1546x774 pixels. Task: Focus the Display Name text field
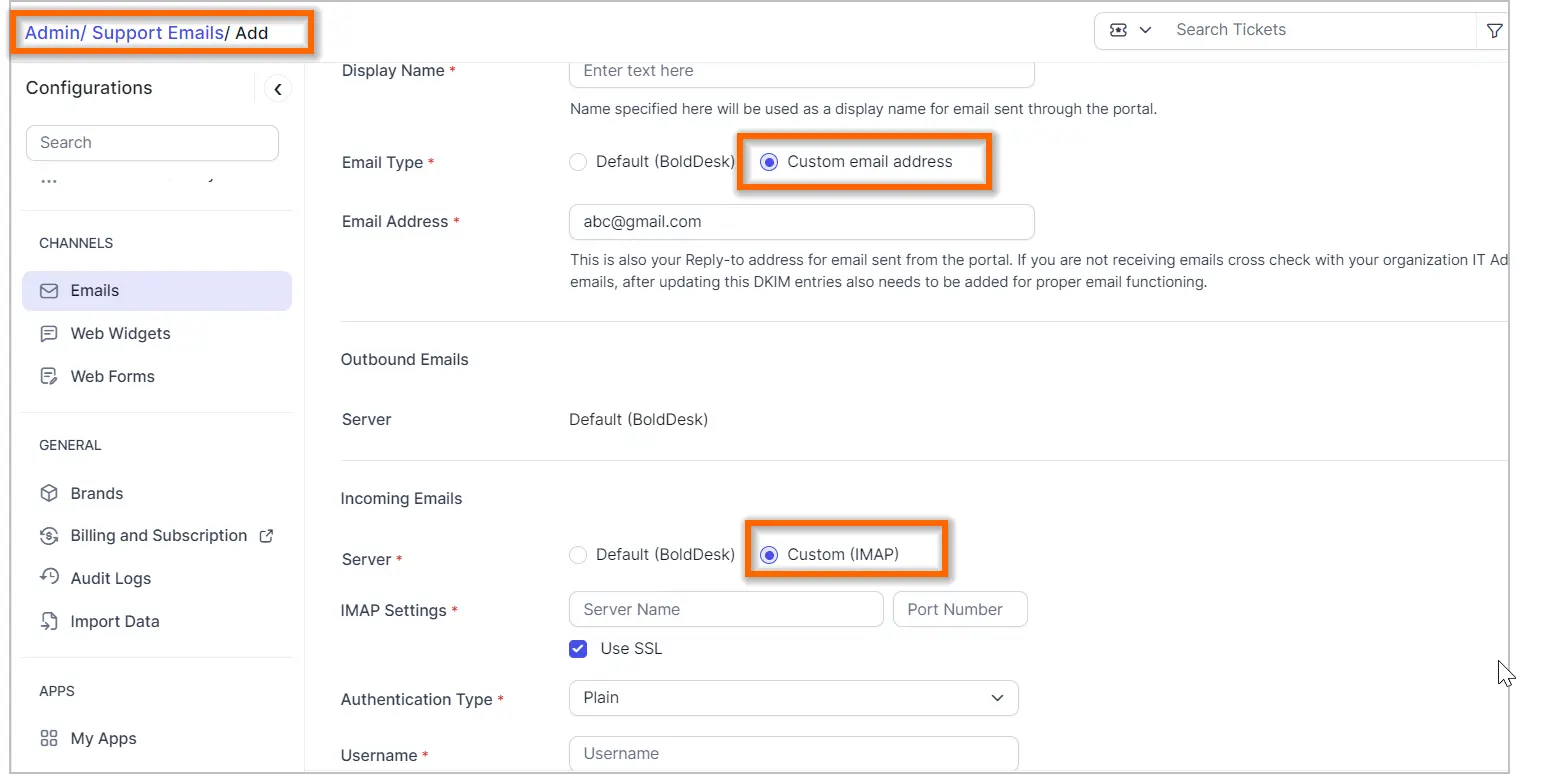(802, 72)
